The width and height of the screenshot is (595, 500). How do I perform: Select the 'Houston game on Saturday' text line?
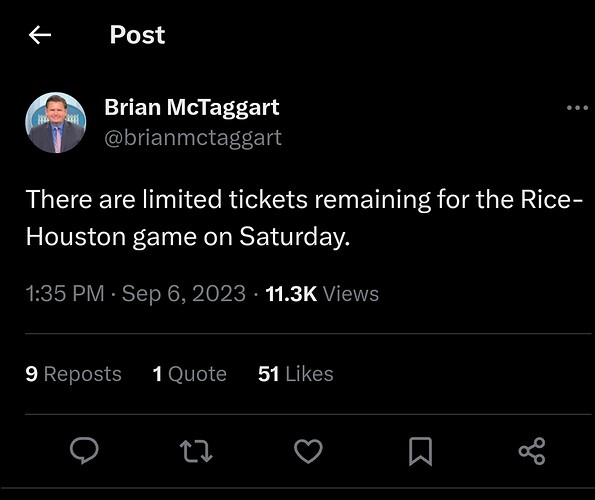pos(188,237)
